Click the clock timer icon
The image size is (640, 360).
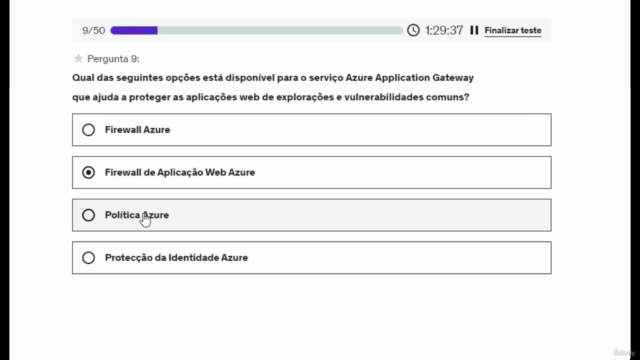coord(413,30)
